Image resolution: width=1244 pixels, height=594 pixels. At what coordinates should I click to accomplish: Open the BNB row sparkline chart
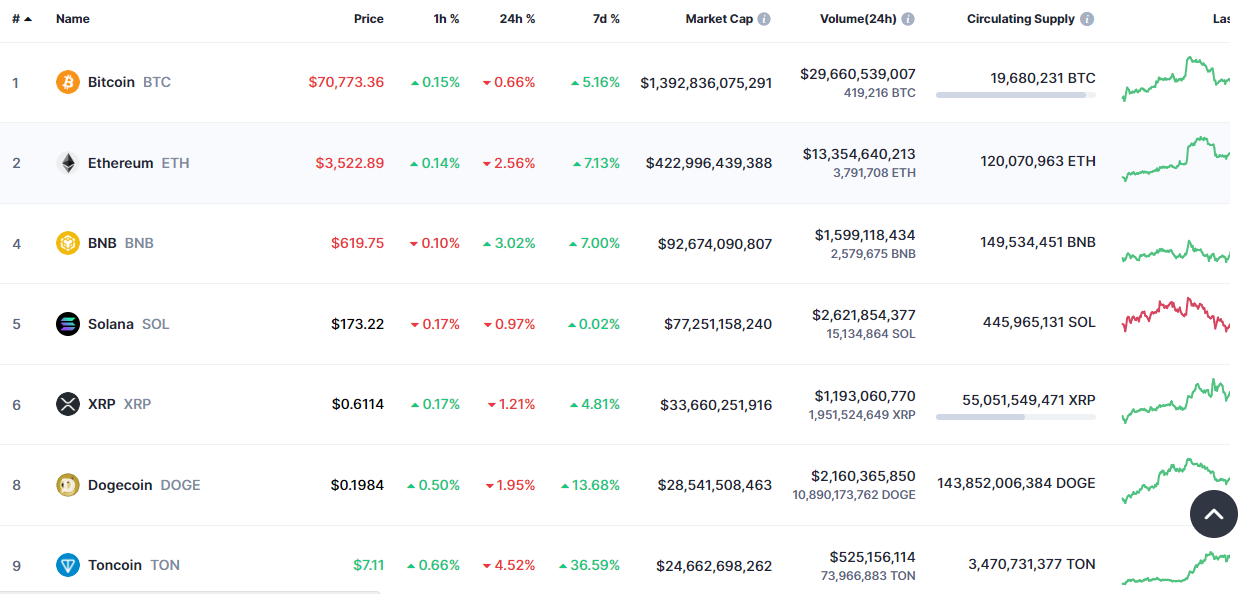click(x=1176, y=251)
